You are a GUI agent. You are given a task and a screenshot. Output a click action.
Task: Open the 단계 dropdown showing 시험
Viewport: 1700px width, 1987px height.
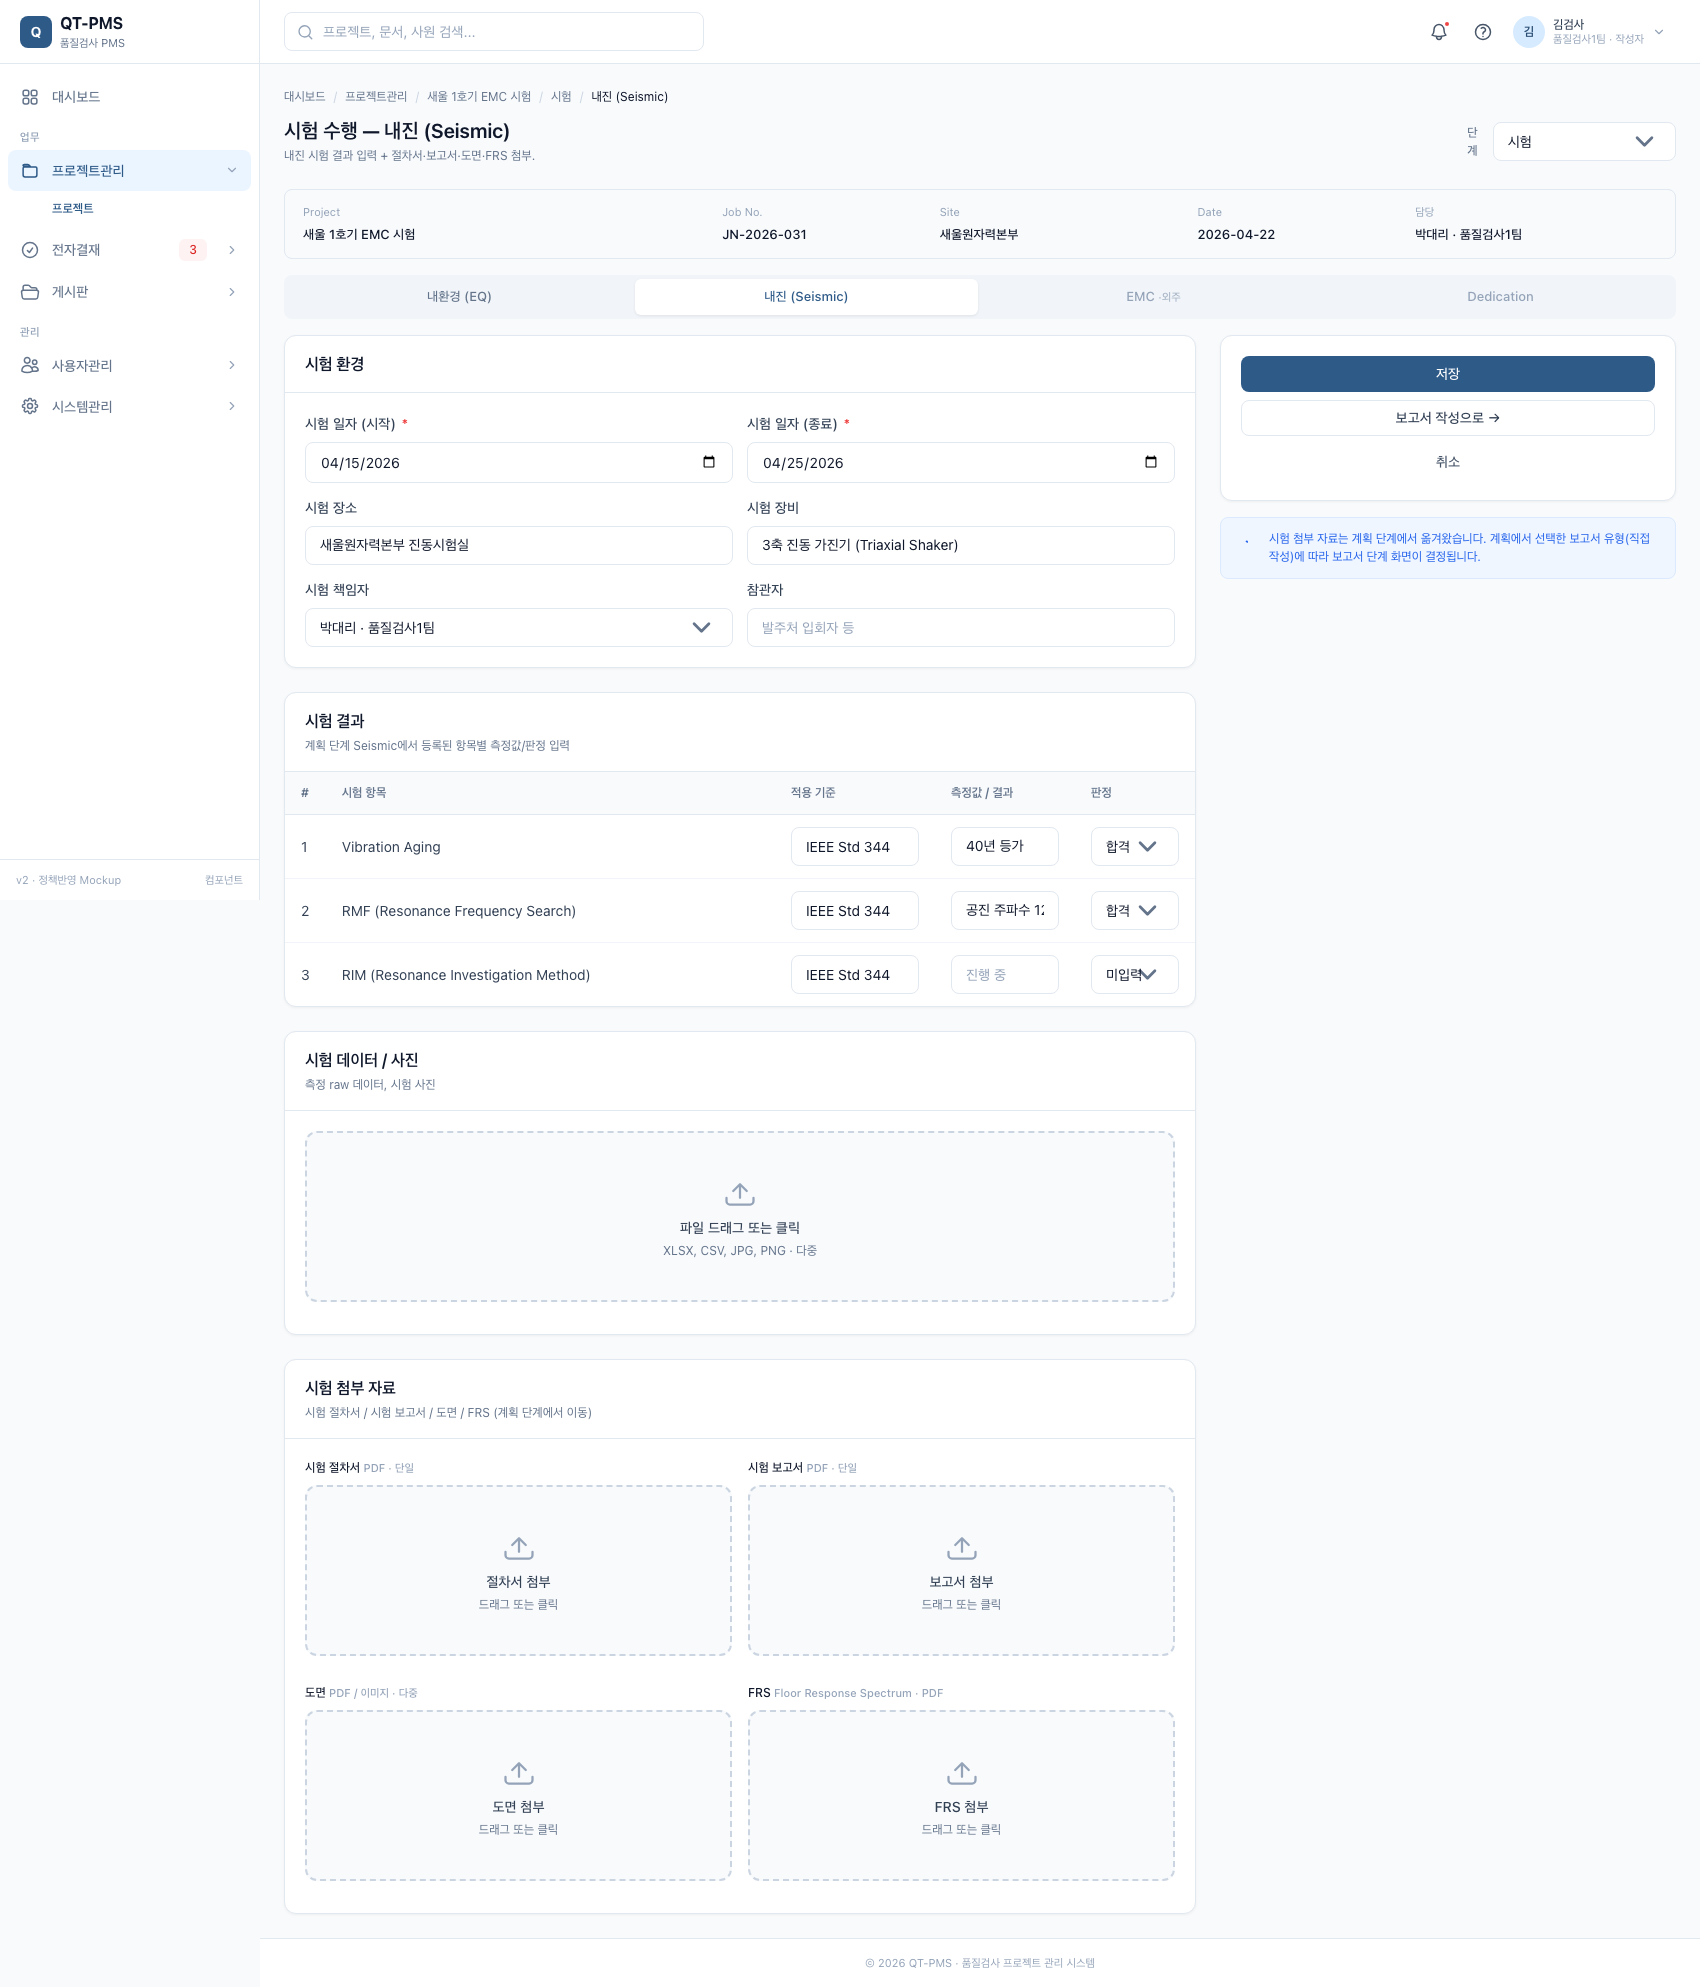(x=1584, y=142)
